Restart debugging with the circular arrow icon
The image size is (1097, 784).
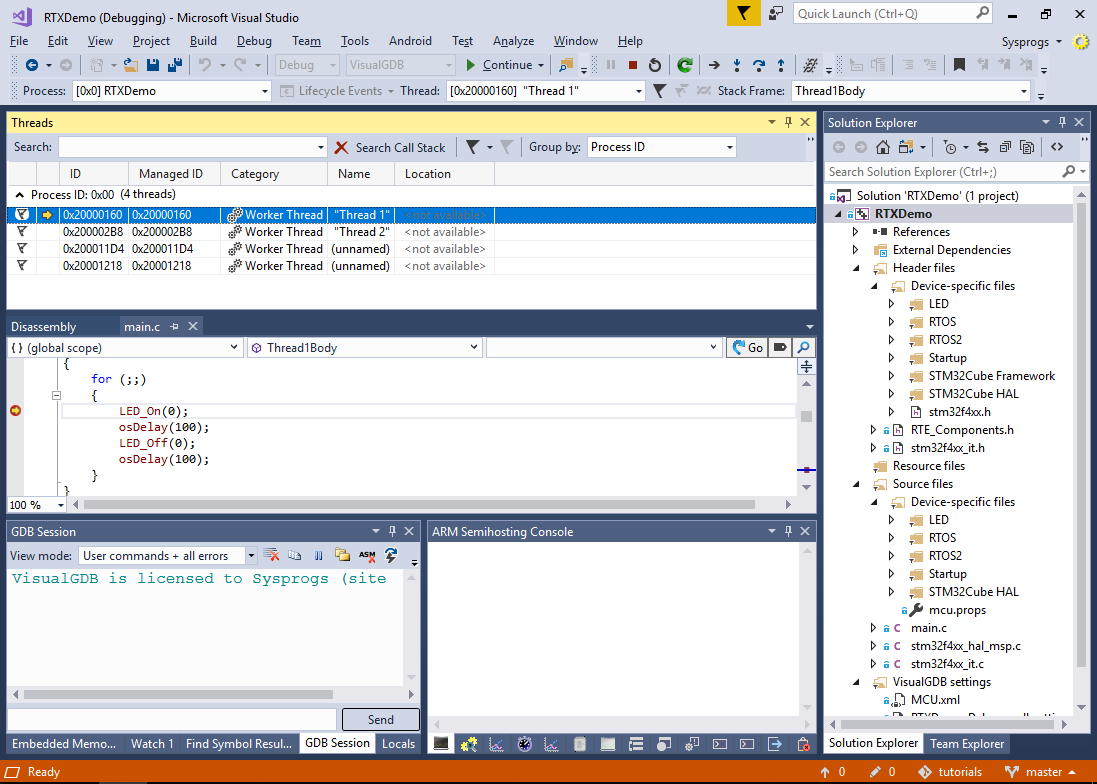[655, 65]
